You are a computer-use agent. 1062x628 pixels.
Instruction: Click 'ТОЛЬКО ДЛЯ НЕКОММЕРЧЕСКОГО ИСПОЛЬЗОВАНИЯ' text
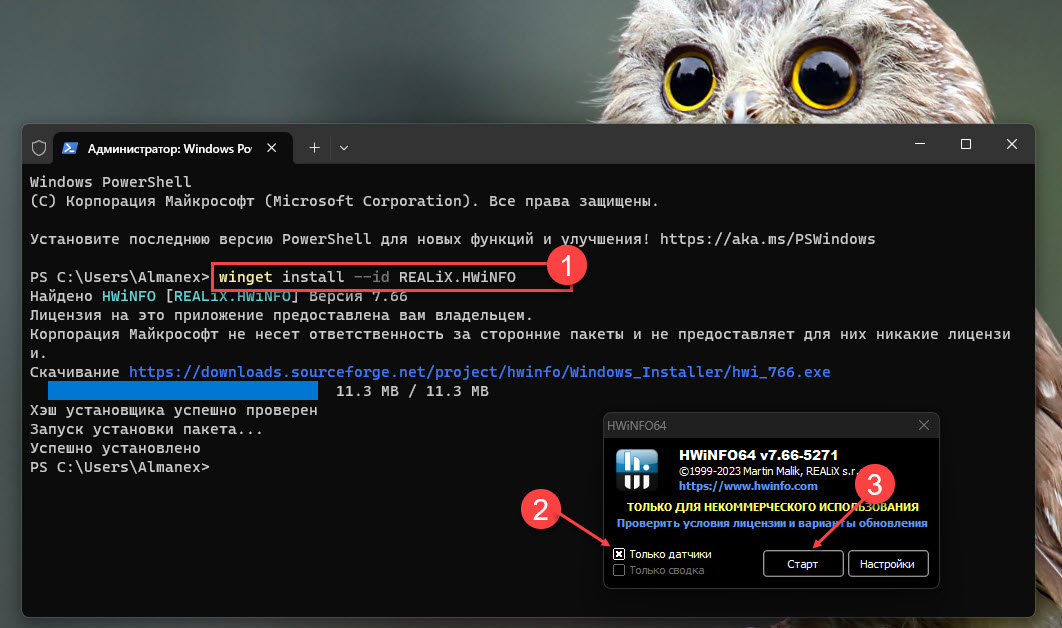coord(773,507)
